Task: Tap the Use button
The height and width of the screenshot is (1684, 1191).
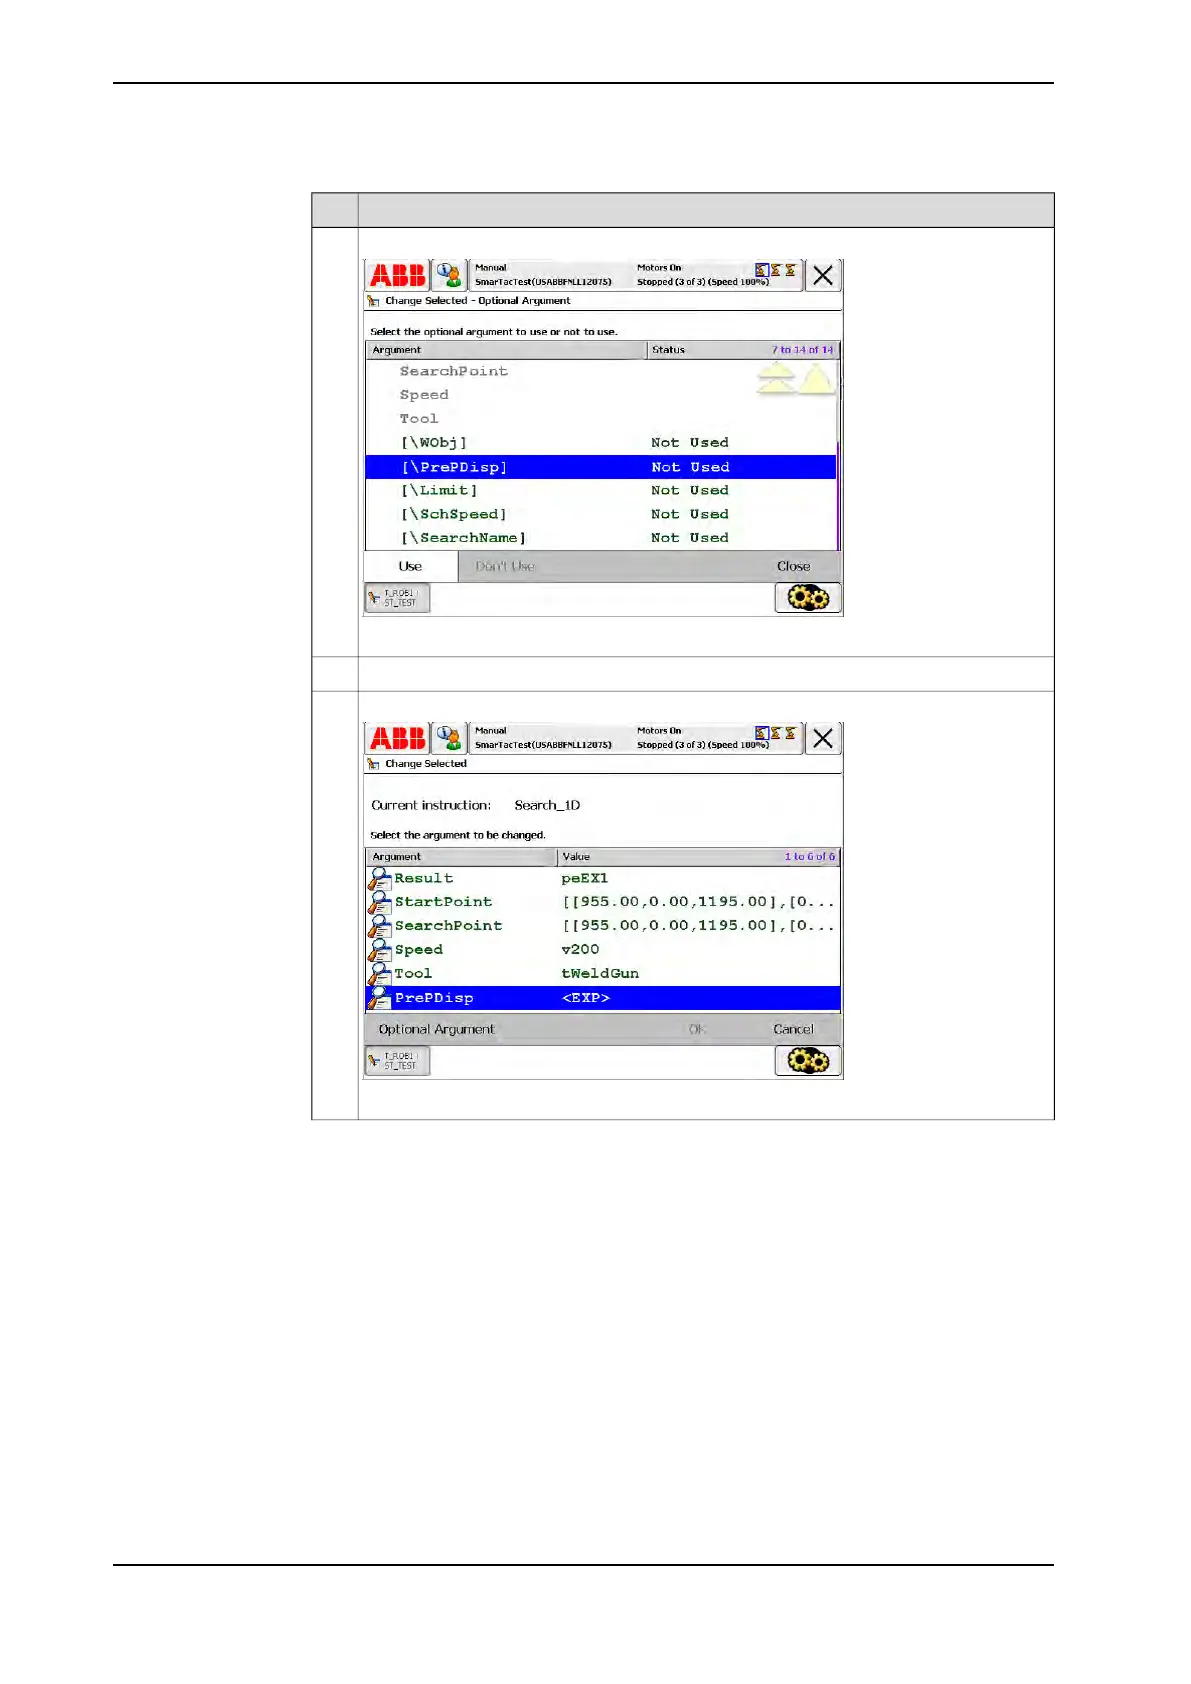Action: [x=410, y=566]
